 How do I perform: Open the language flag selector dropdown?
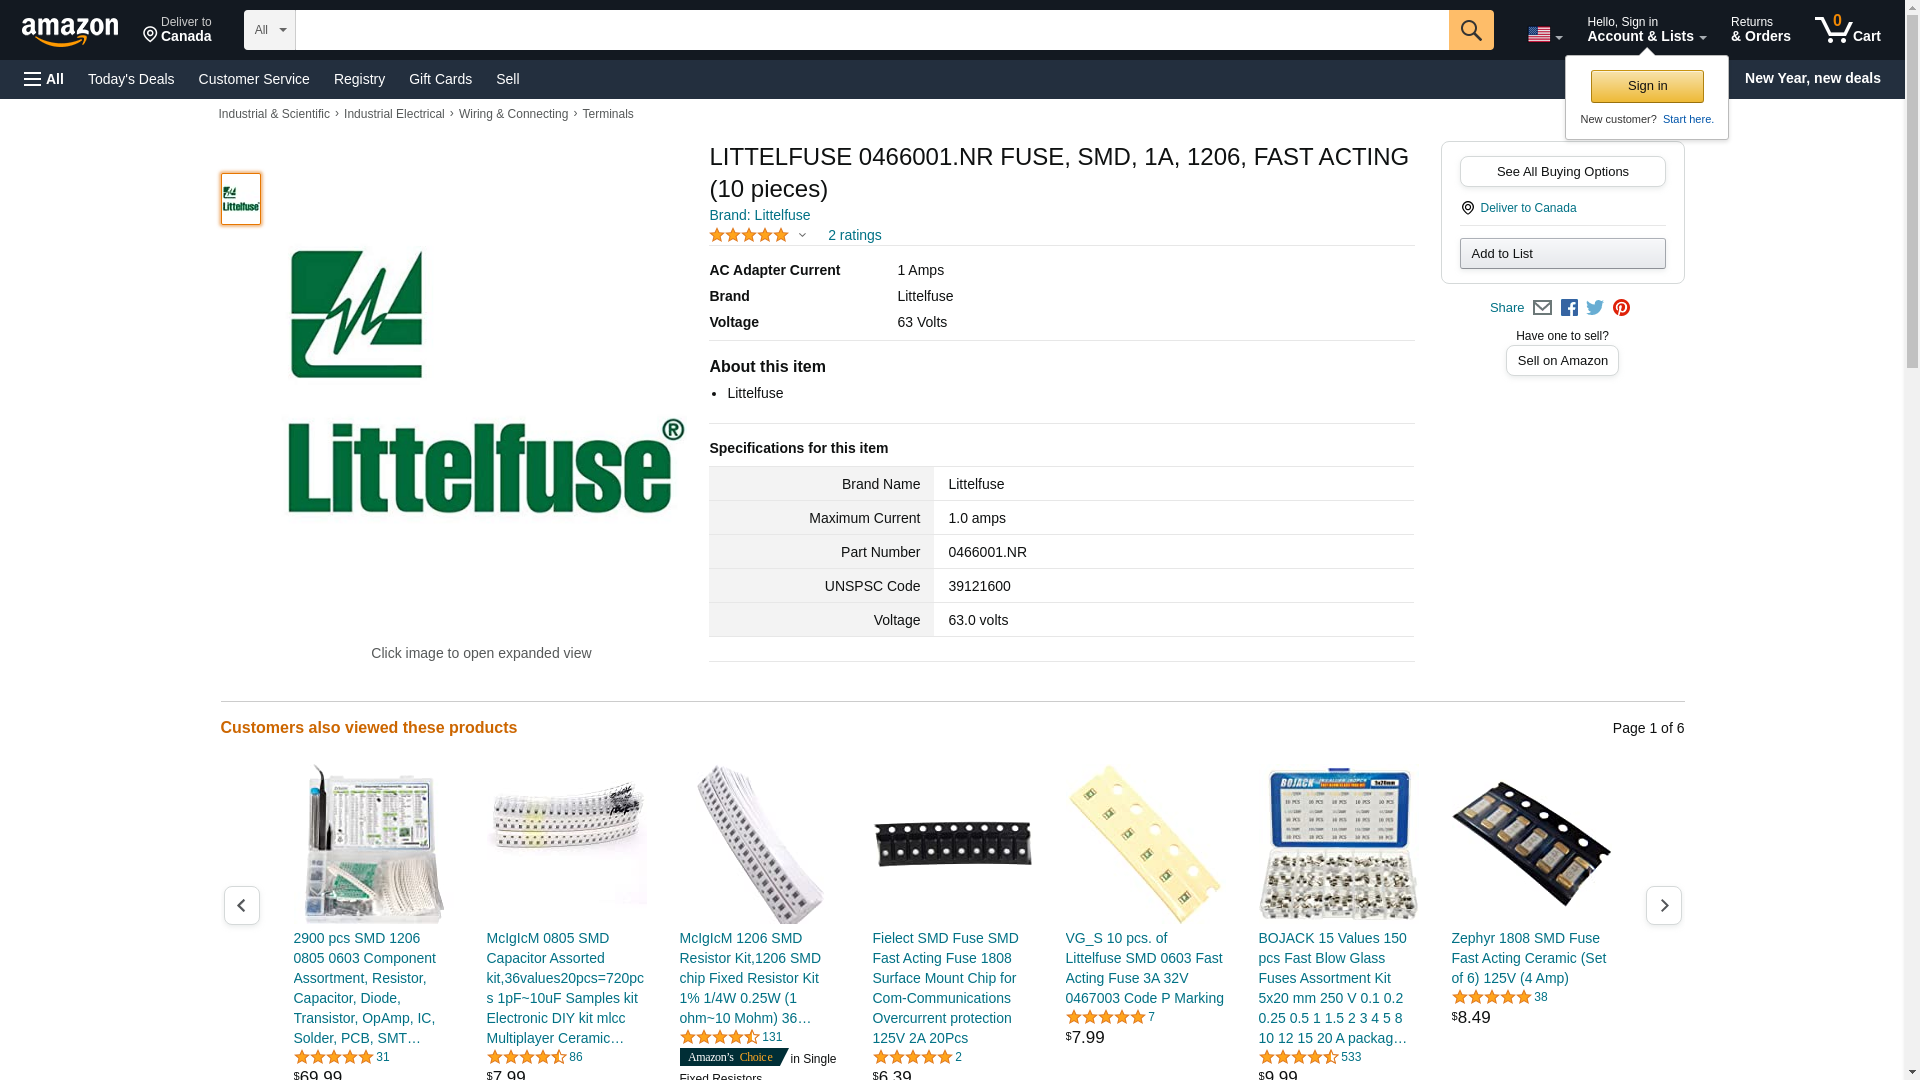tap(1545, 35)
